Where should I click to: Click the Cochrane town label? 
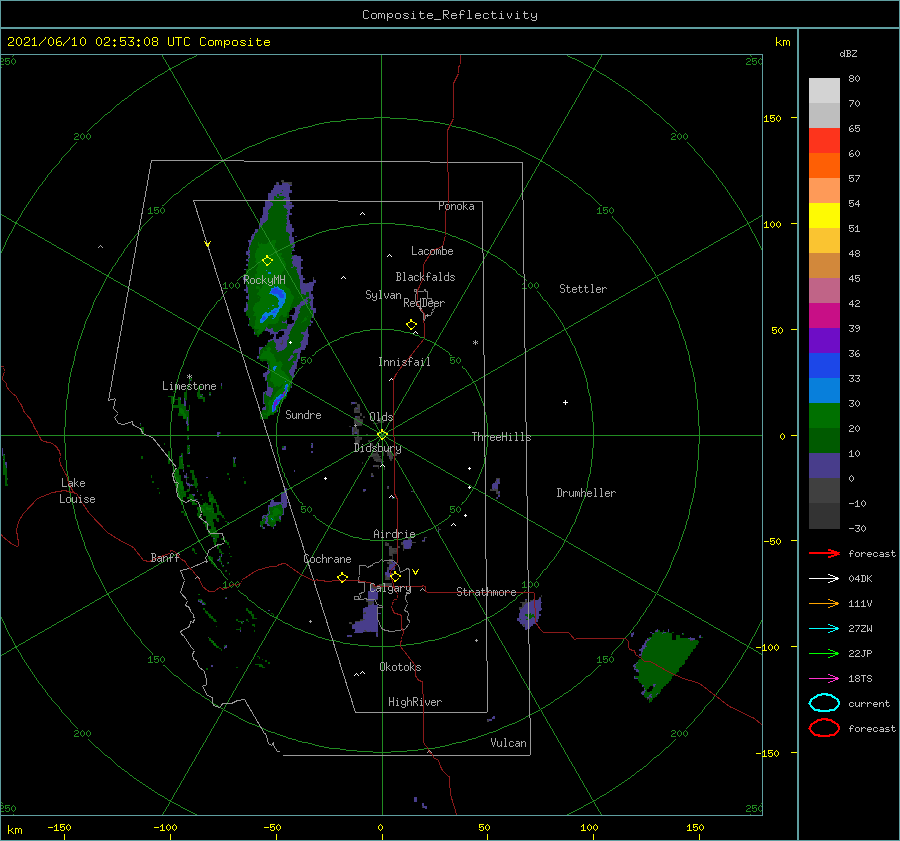coord(327,559)
